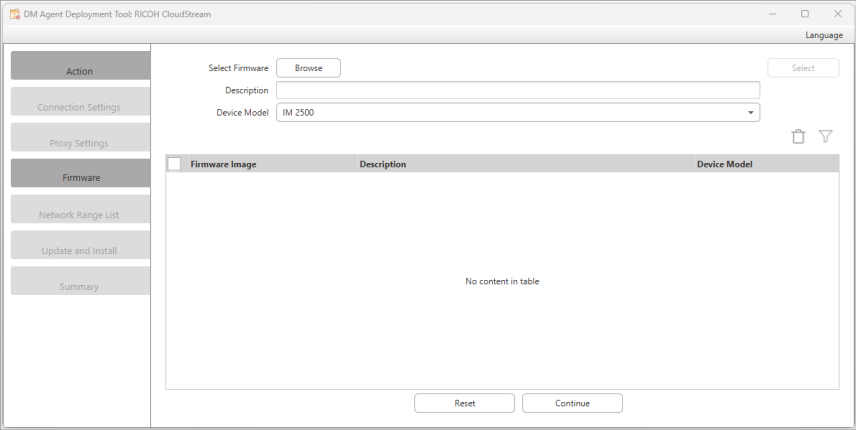This screenshot has height=430, width=856.
Task: Click the Select button at top right
Action: [x=803, y=68]
